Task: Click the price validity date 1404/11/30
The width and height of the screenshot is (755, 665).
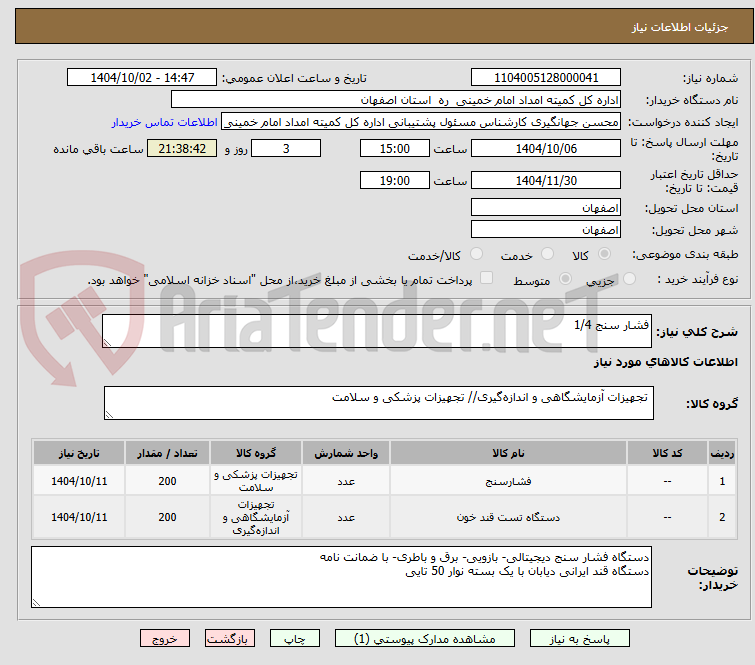Action: pyautogui.click(x=546, y=181)
